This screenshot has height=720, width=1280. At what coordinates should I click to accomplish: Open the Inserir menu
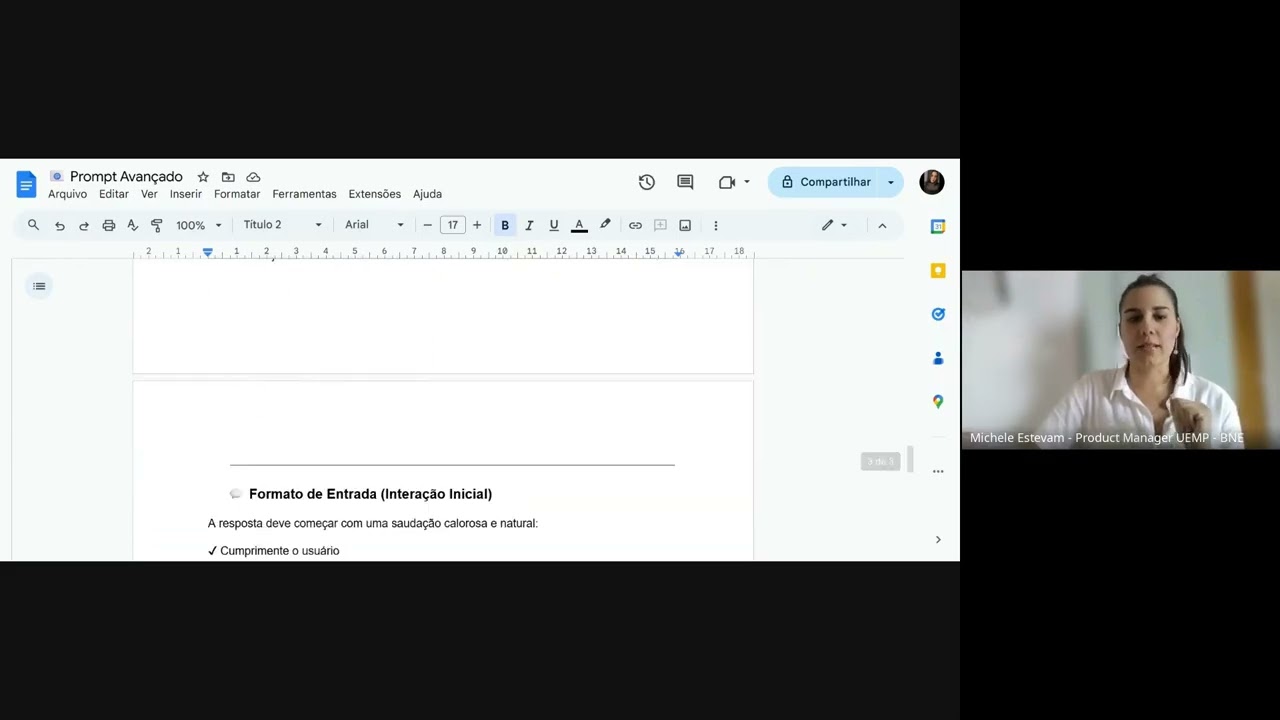(x=186, y=194)
